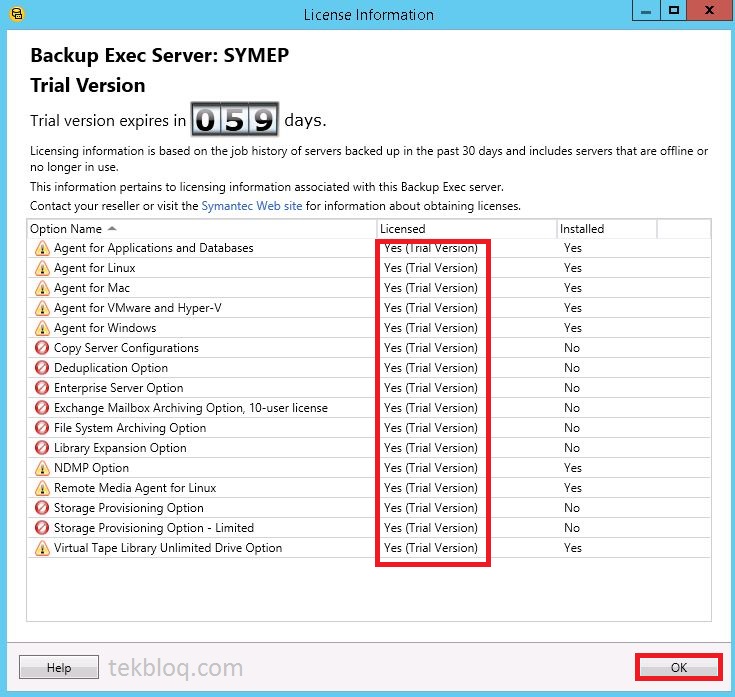
Task: Click warning icon next to Agent for Linux
Action: (42, 268)
